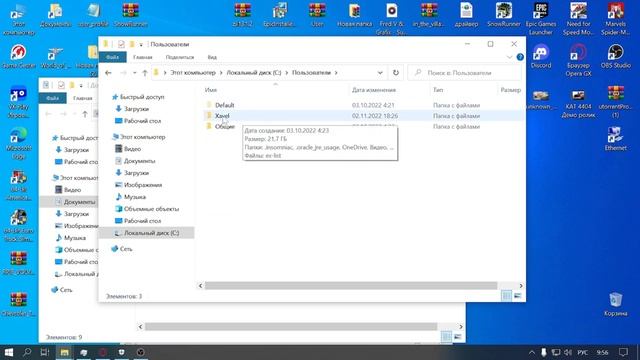Click the File Explorer taskbar icon

64,352
